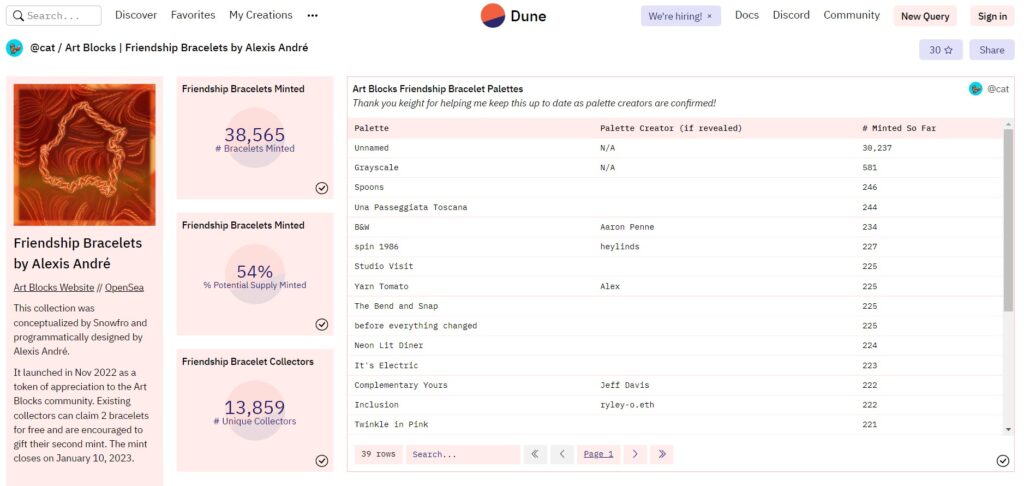Dismiss the We're hiring banner

(710, 16)
